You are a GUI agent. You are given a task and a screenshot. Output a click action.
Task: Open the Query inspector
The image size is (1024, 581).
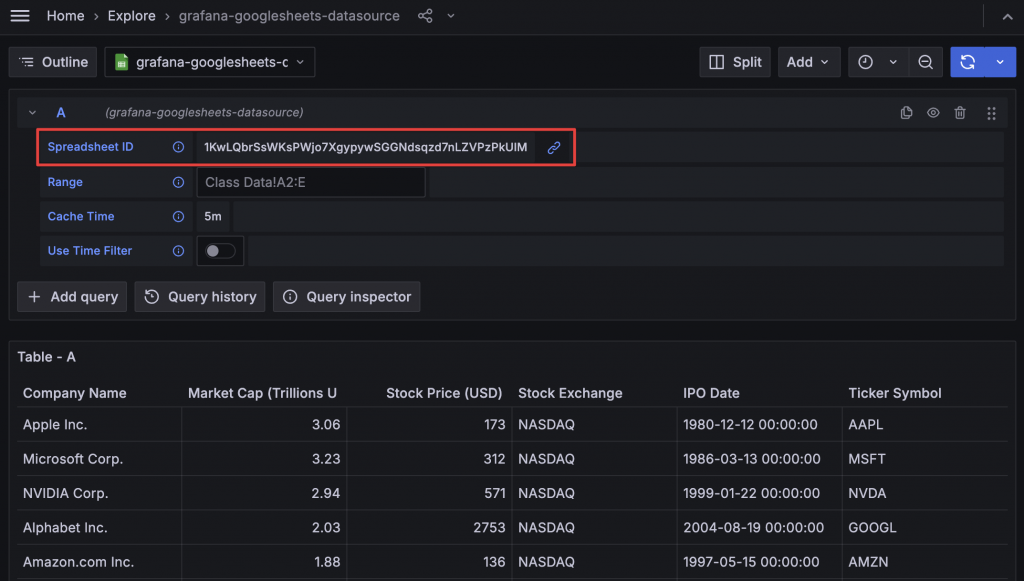pos(346,297)
